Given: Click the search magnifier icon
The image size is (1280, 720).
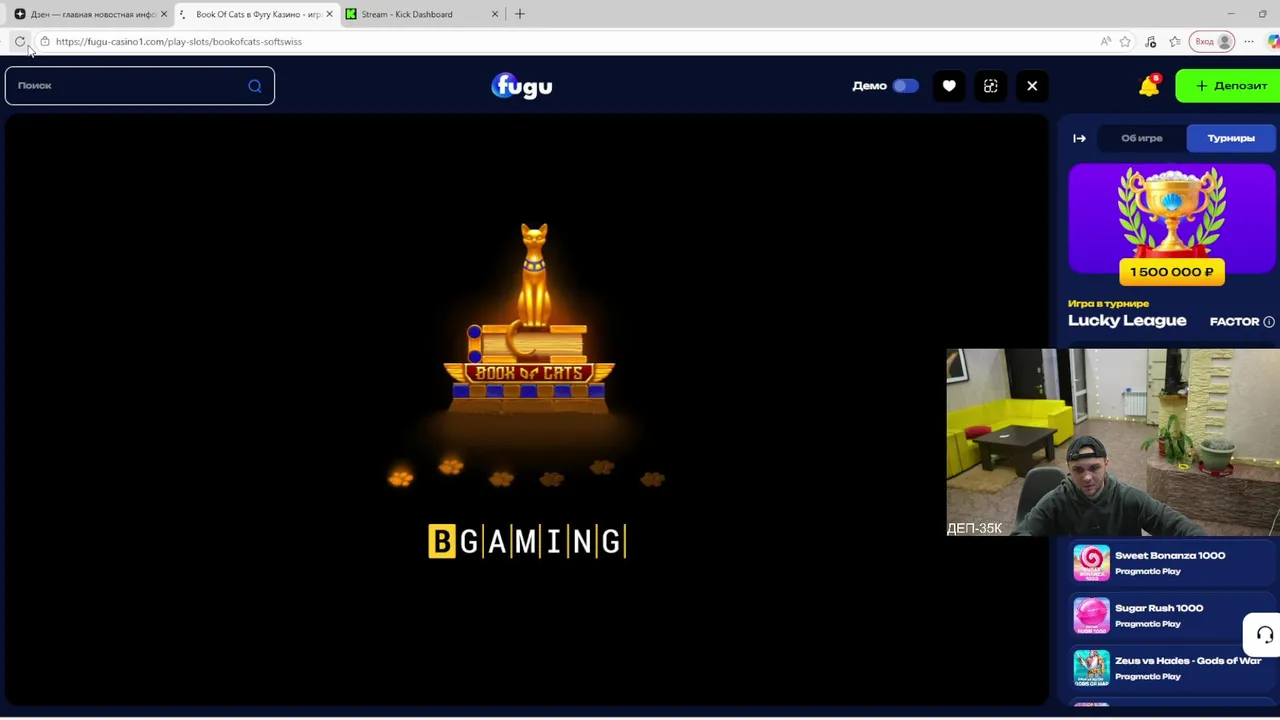Looking at the screenshot, I should click(255, 86).
